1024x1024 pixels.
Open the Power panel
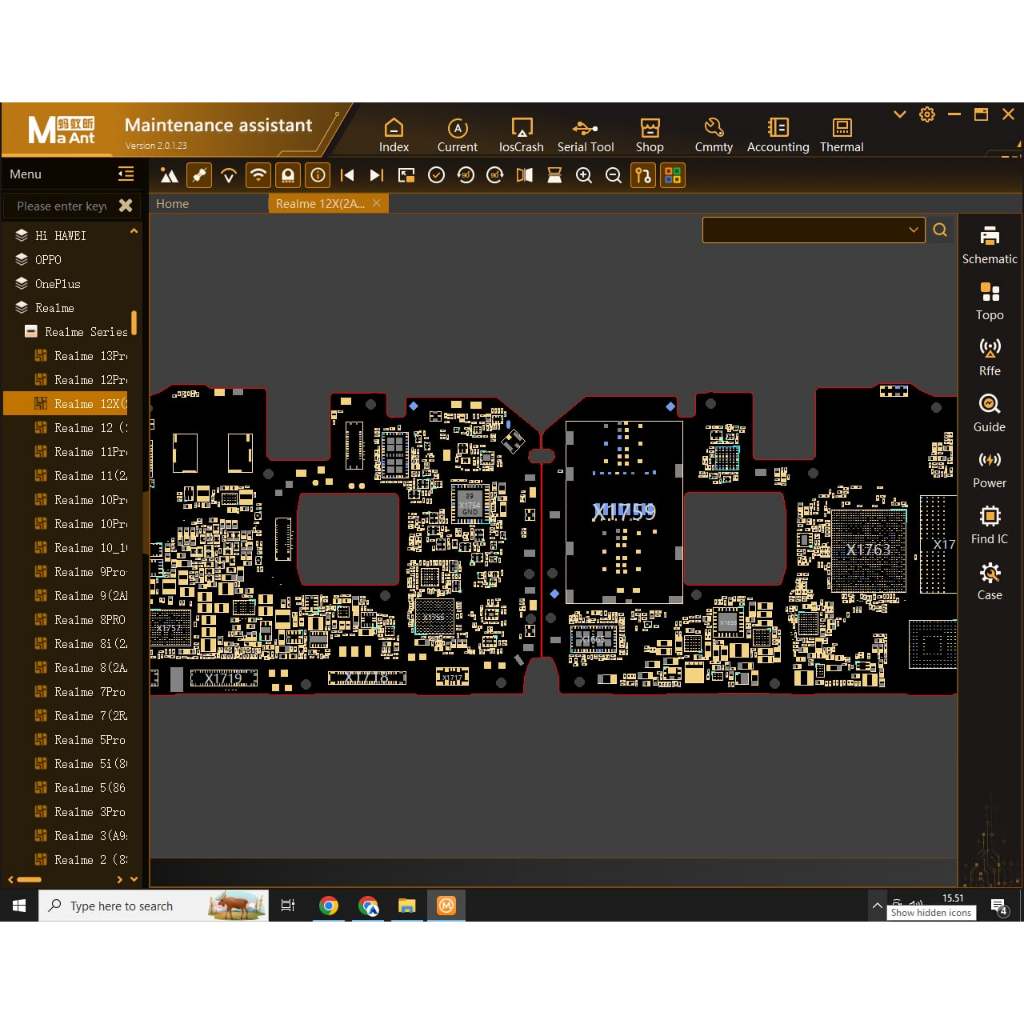tap(989, 468)
